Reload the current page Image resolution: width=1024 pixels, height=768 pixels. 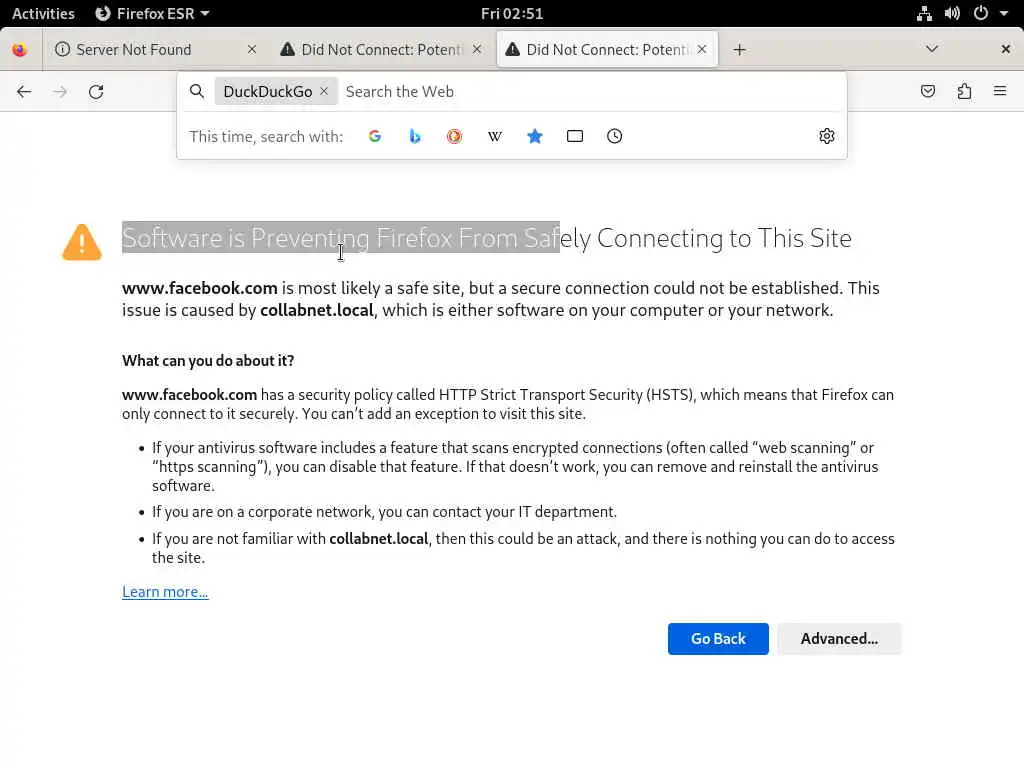pos(96,91)
